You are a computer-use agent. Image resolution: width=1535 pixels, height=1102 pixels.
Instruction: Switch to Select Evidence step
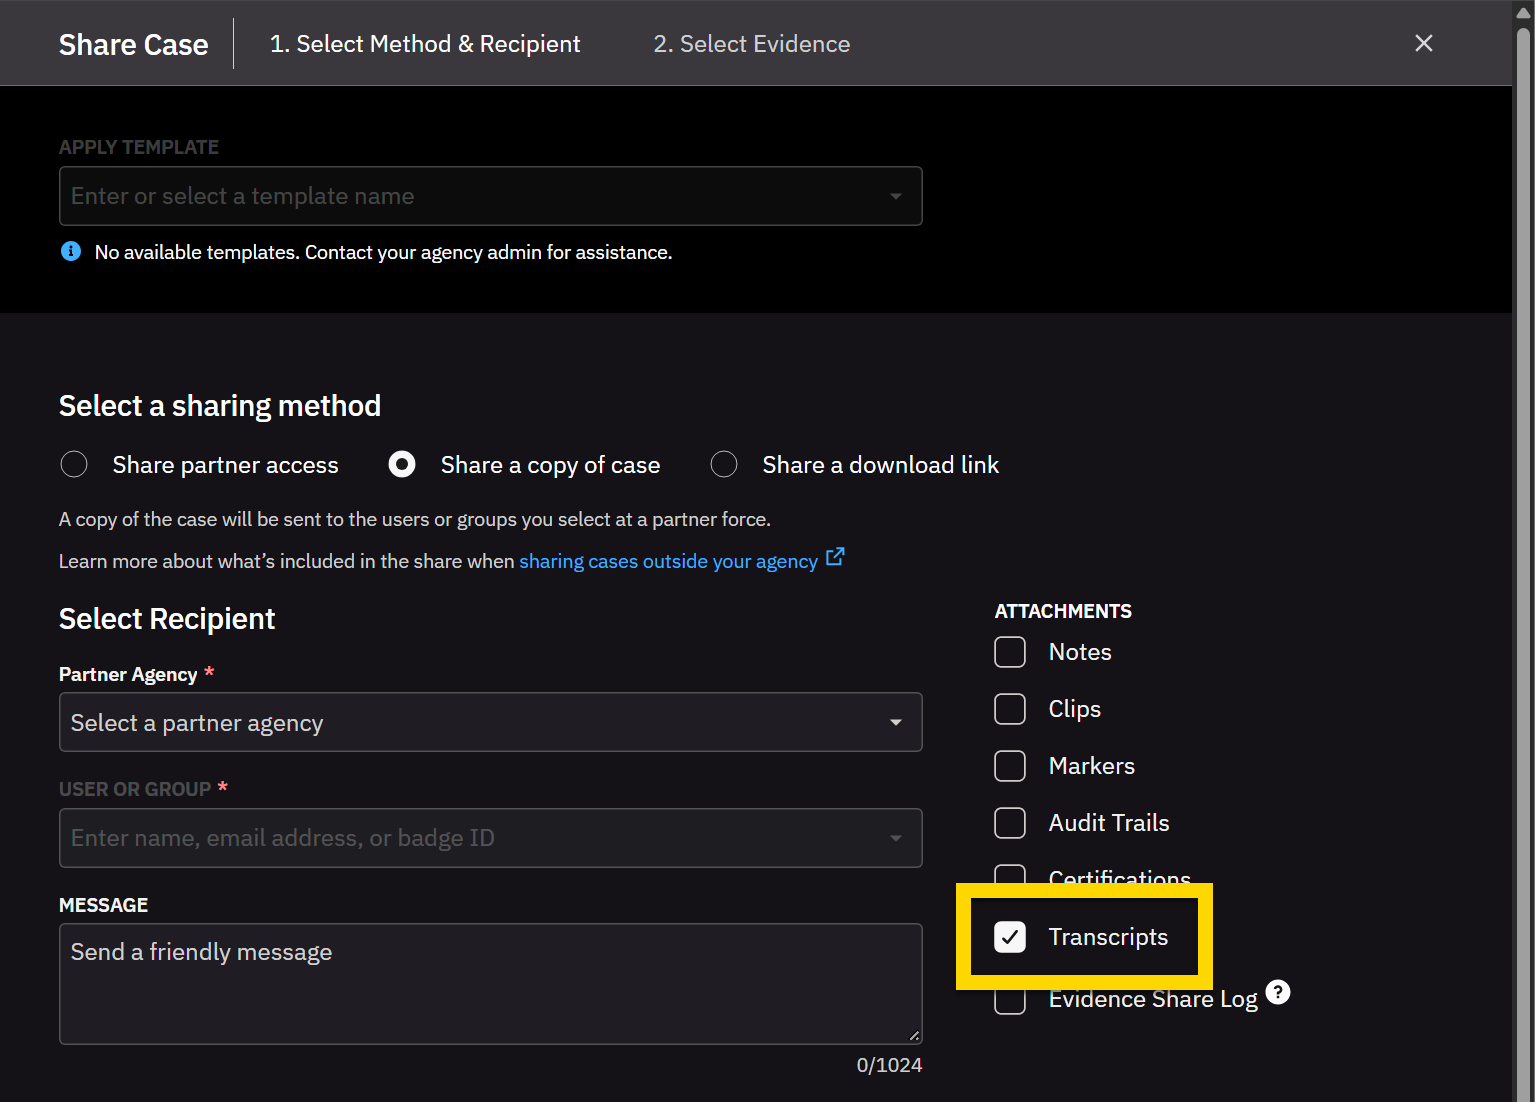click(751, 44)
